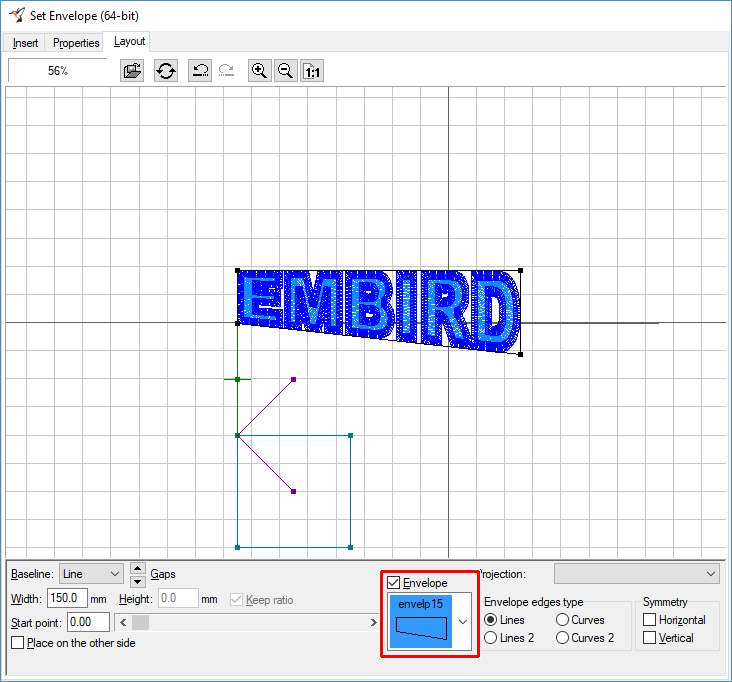Click the Start point scrollbar track

[250, 623]
